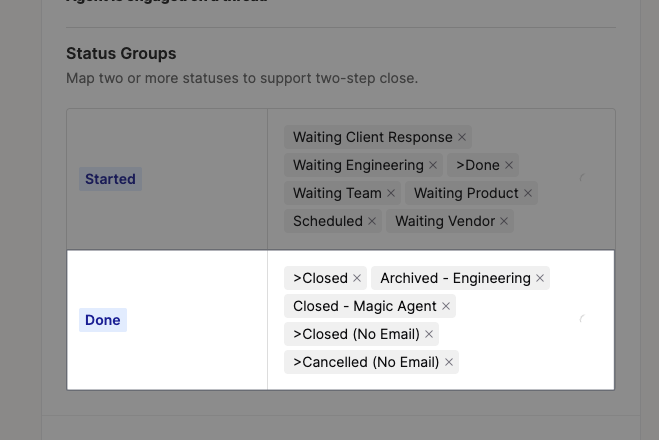Click the two-step close description text

pyautogui.click(x=242, y=78)
